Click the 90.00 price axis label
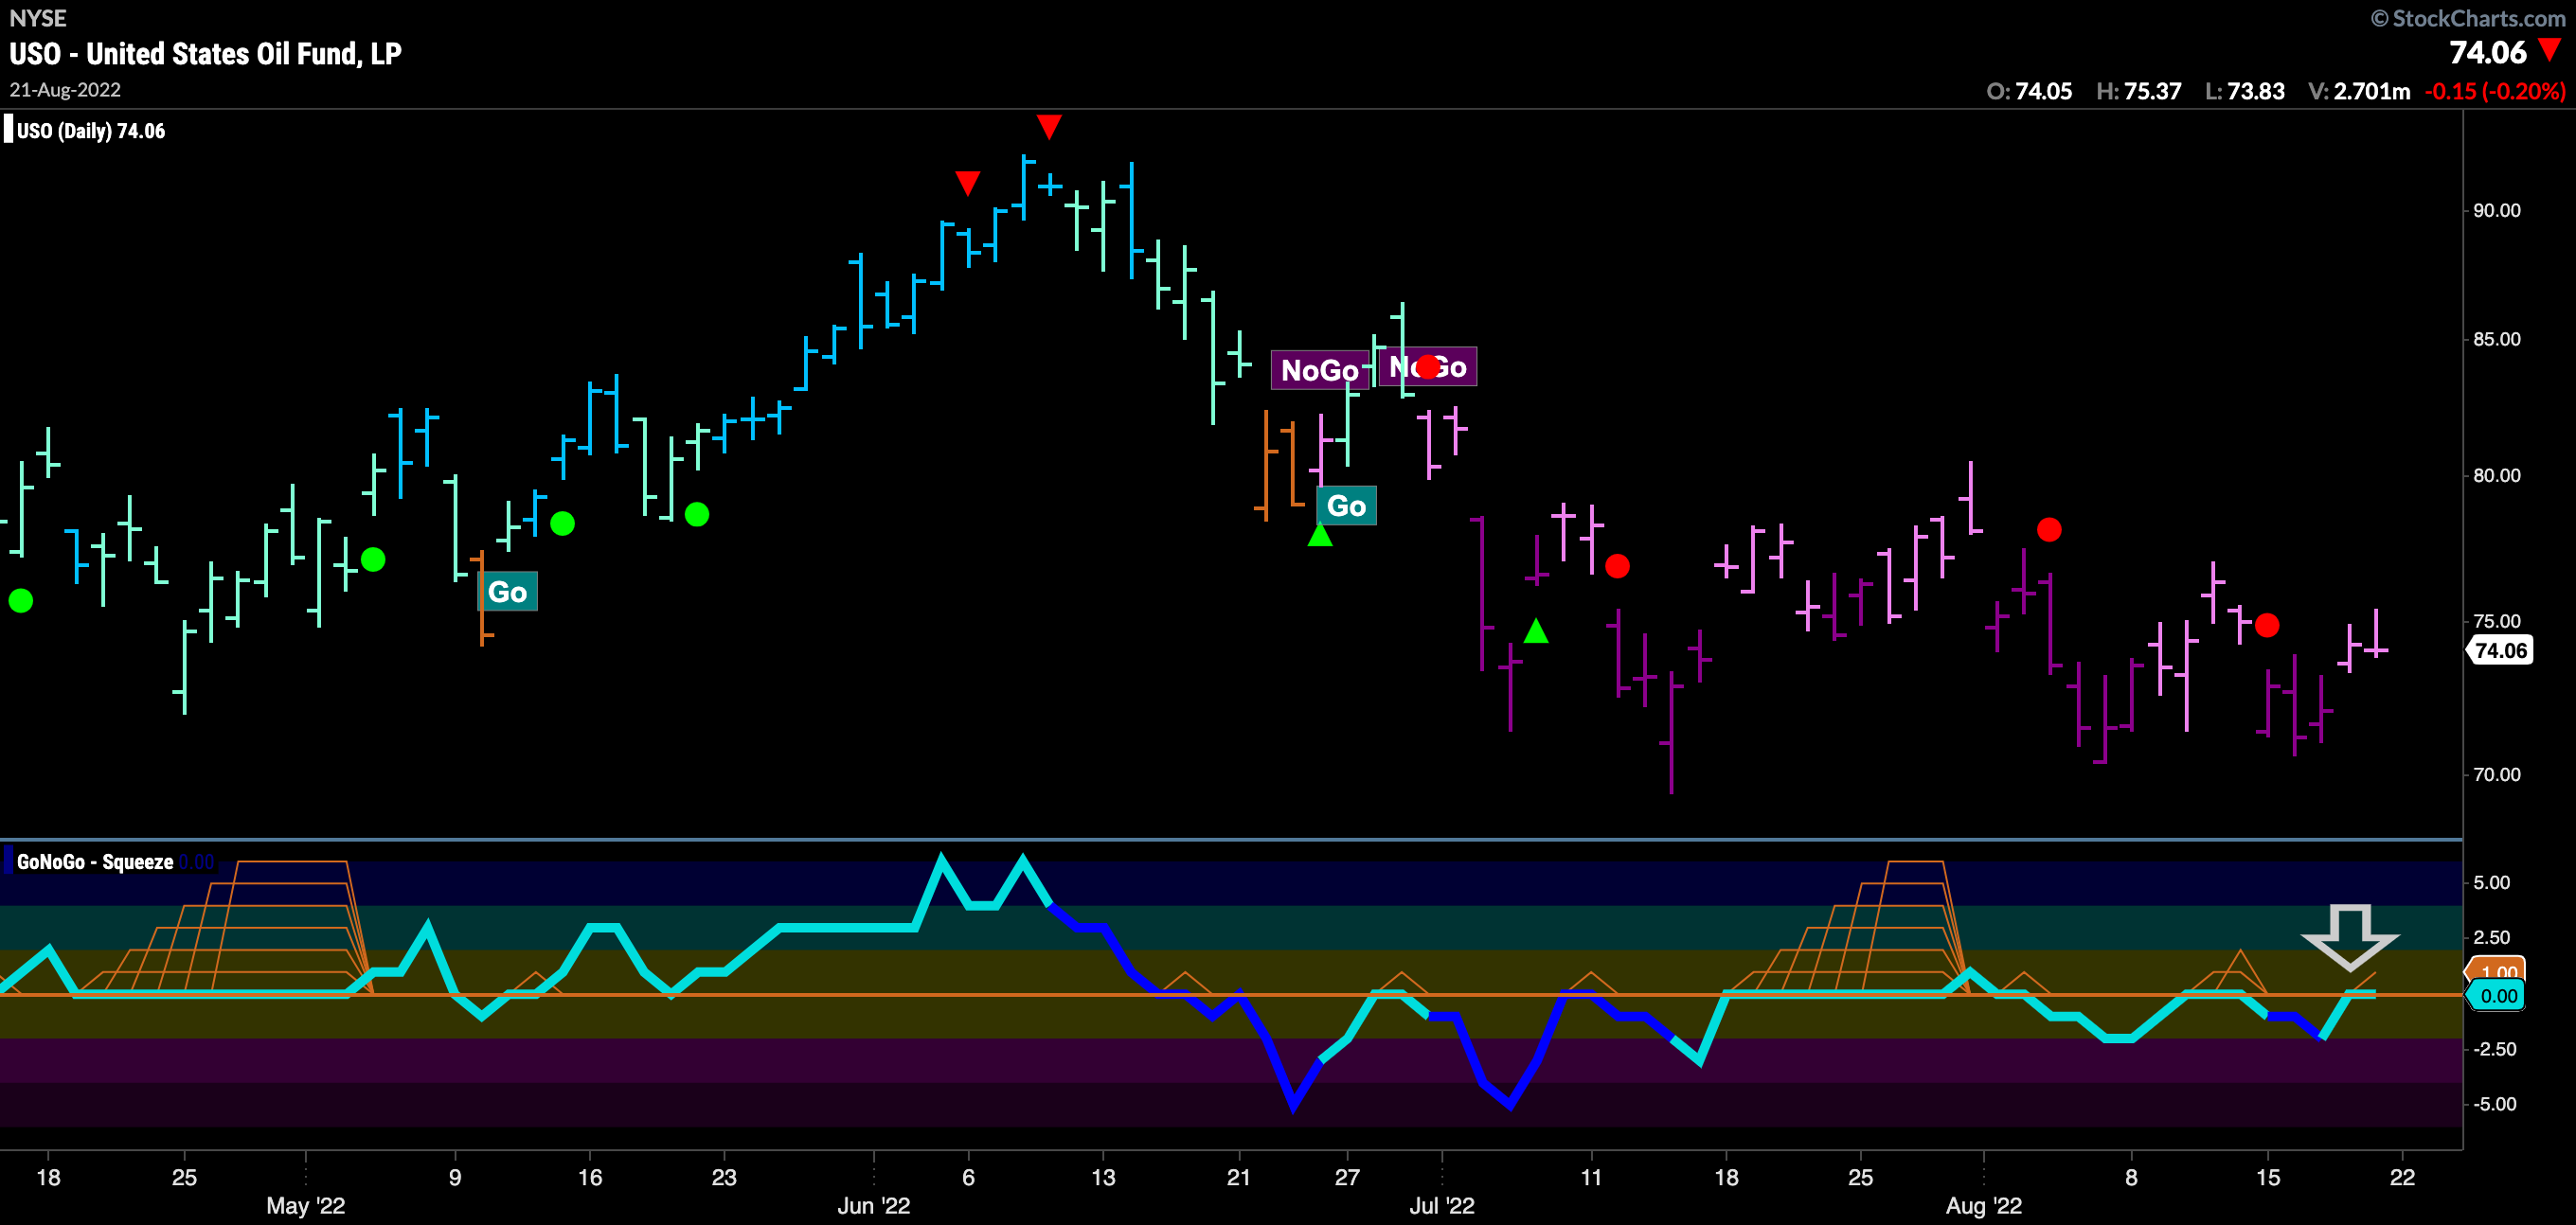Screen dimensions: 2576x1225 point(2496,211)
